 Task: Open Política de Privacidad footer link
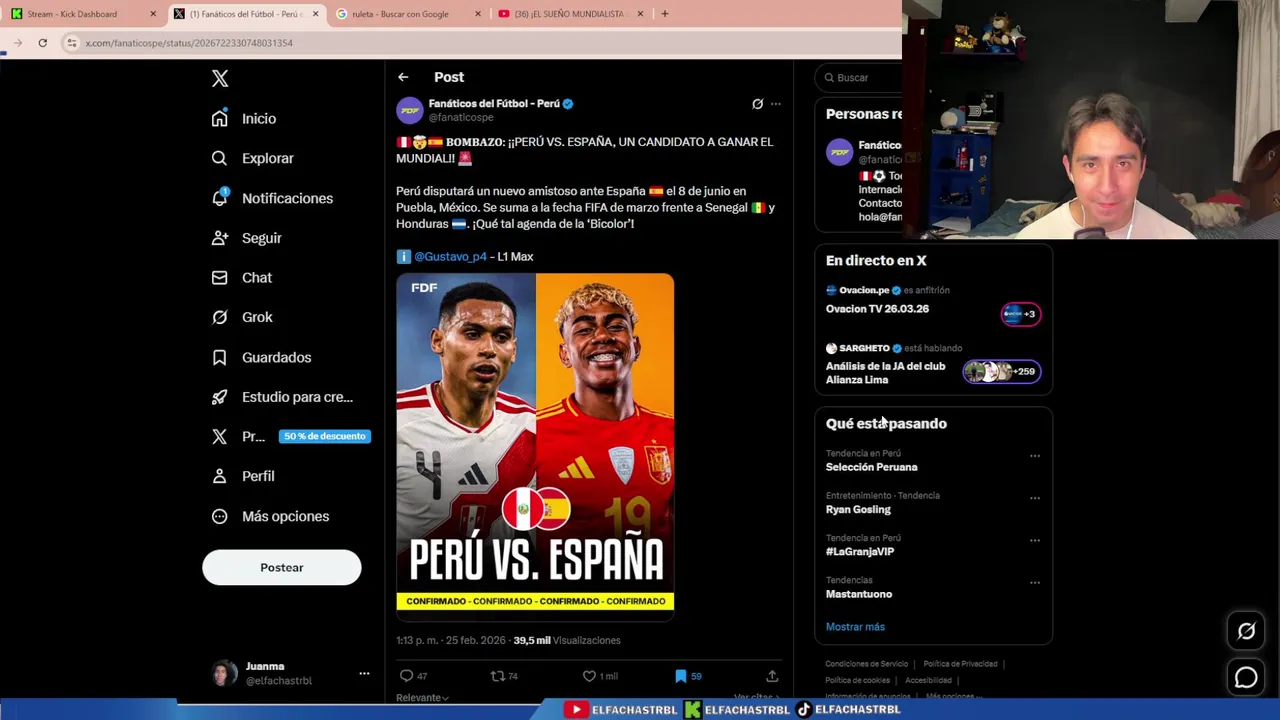click(960, 664)
